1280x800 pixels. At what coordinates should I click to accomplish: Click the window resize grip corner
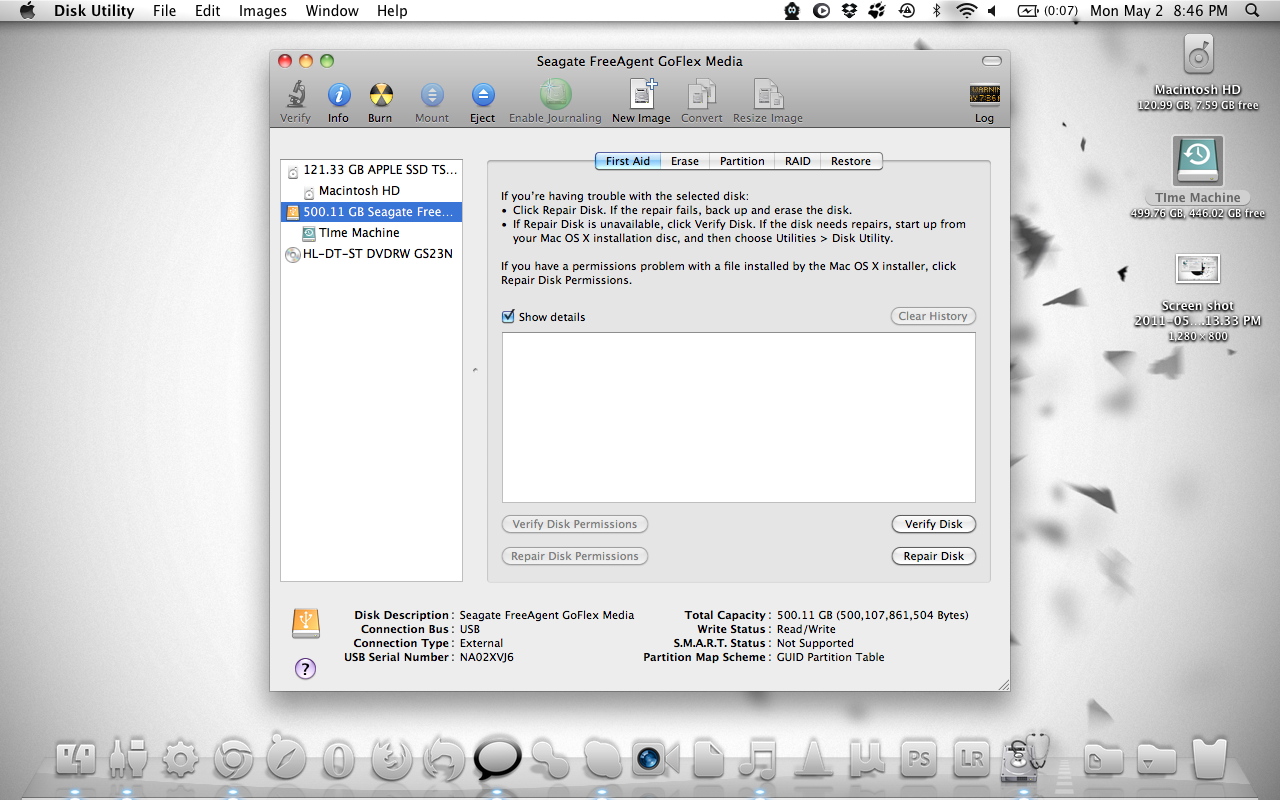coord(1003,684)
